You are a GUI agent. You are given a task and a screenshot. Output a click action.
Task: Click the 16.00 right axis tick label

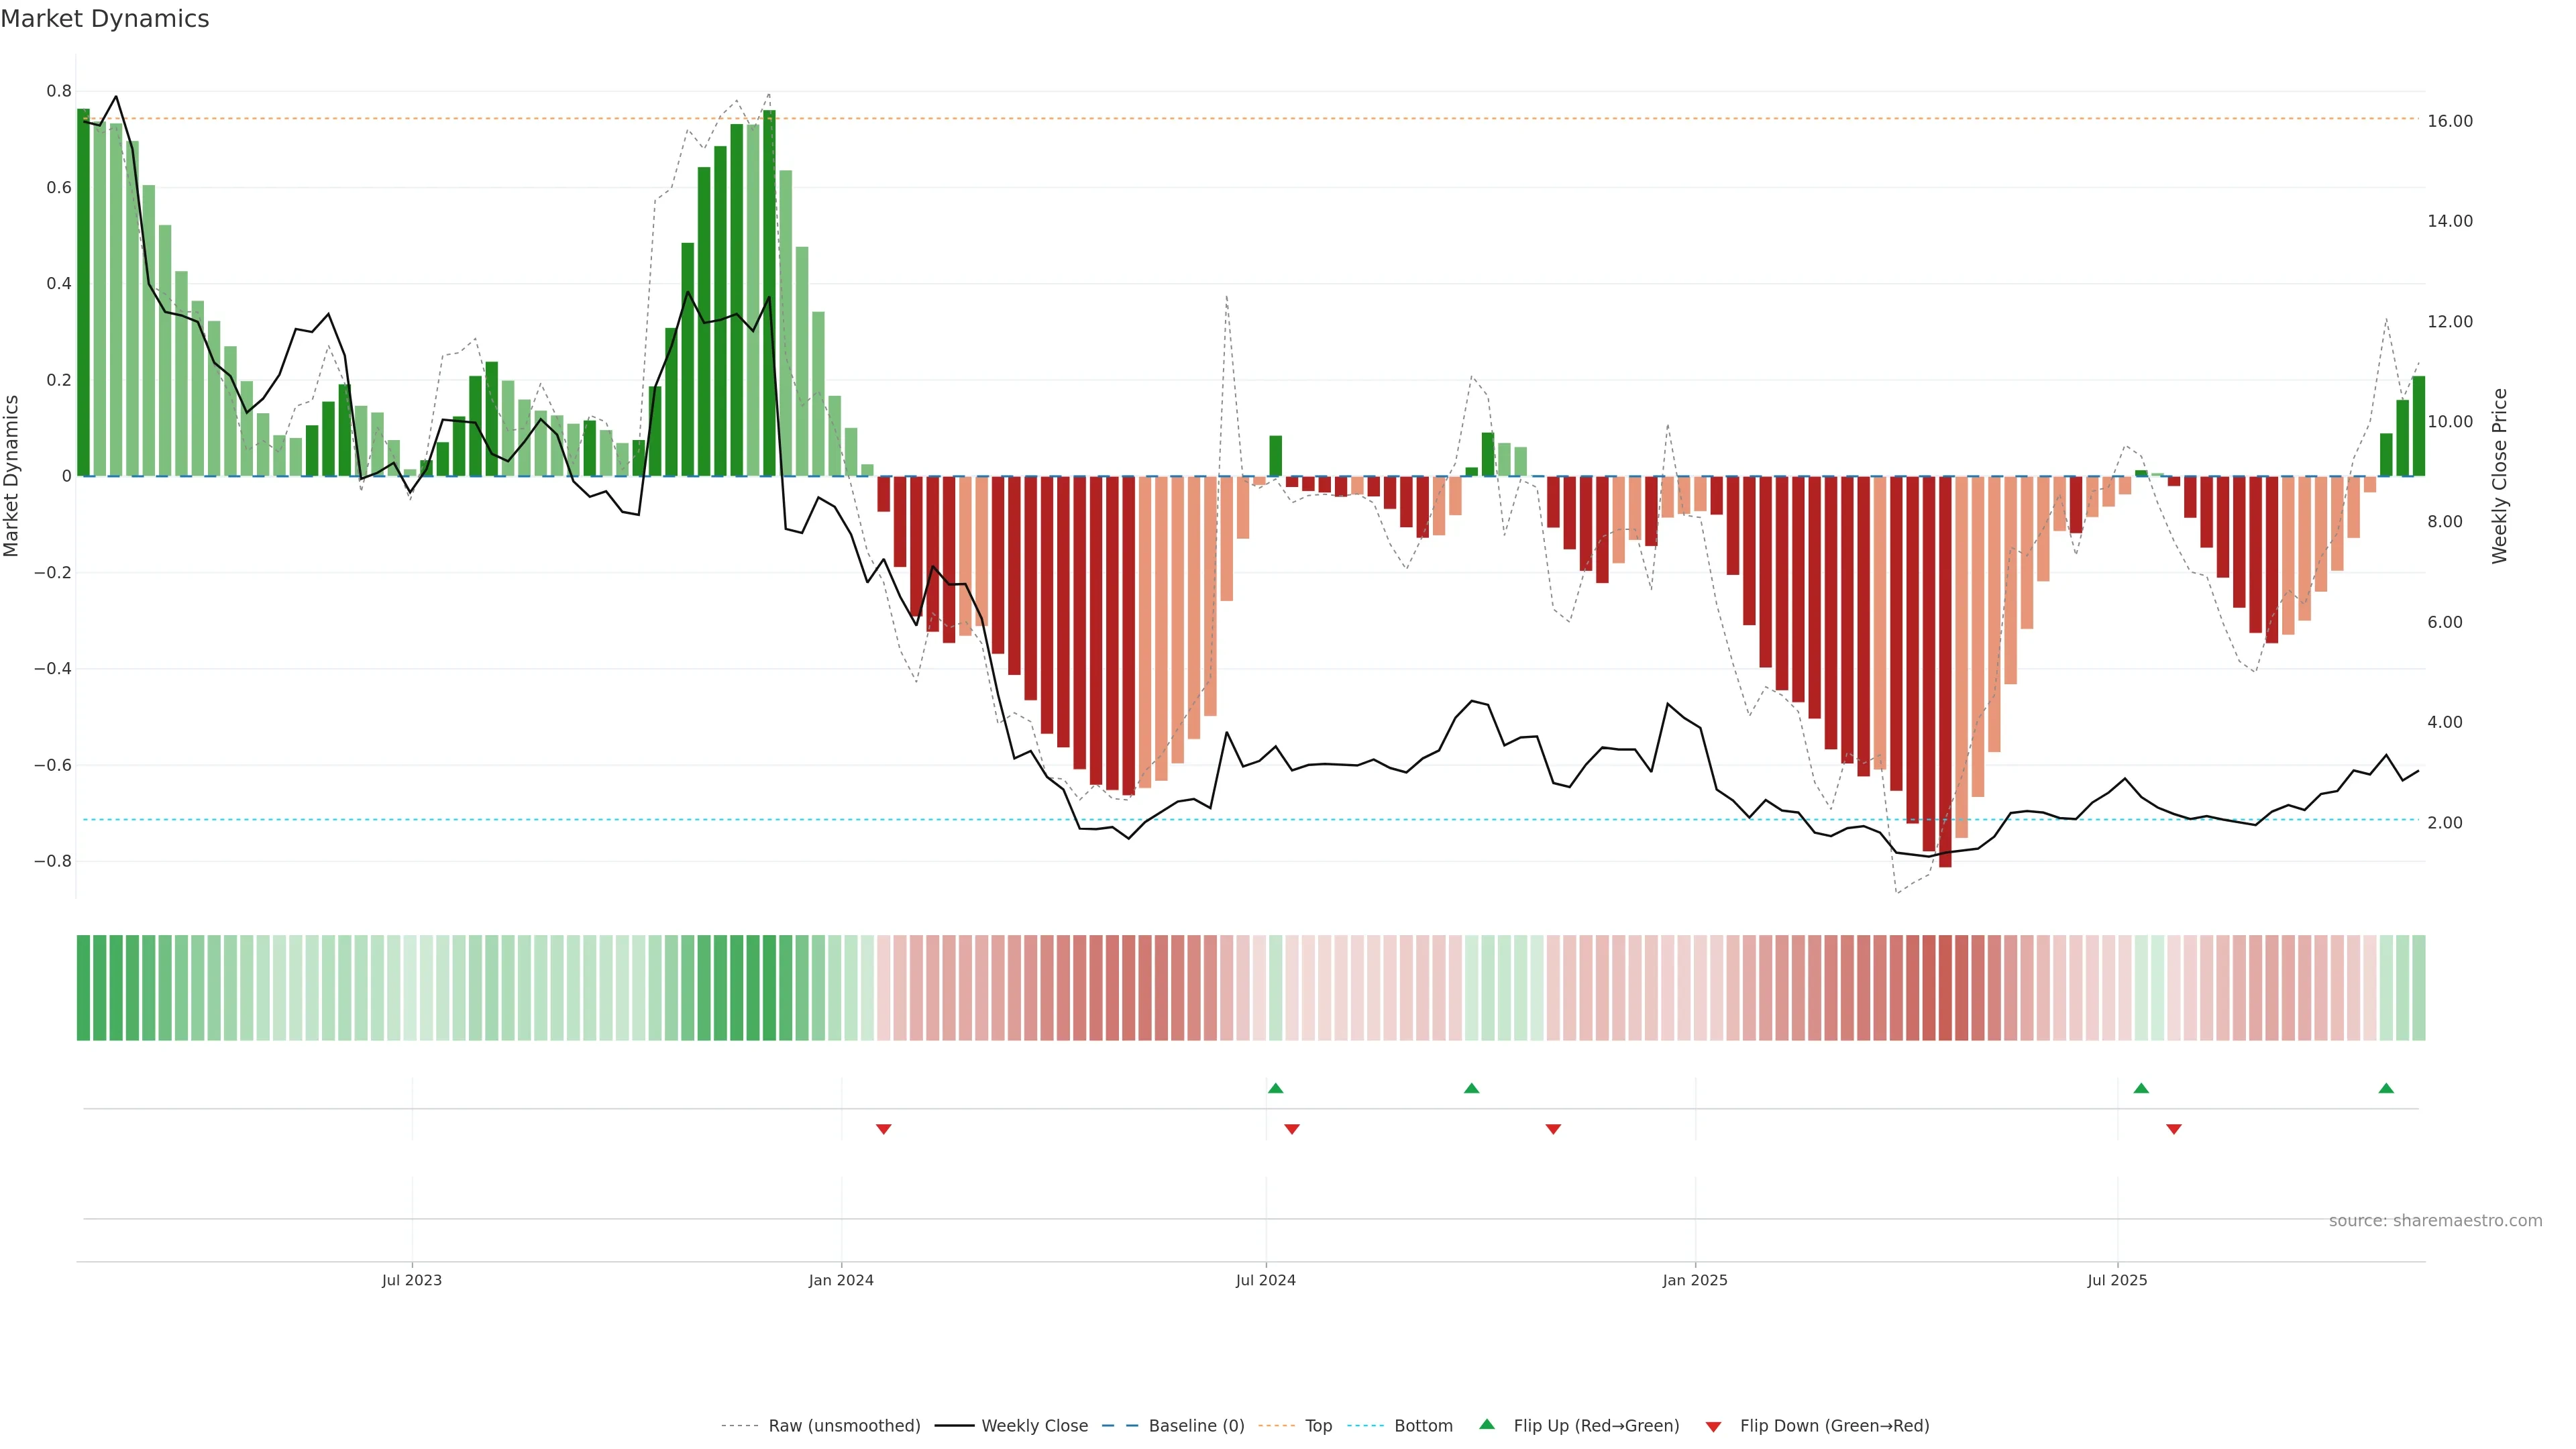pos(2450,121)
